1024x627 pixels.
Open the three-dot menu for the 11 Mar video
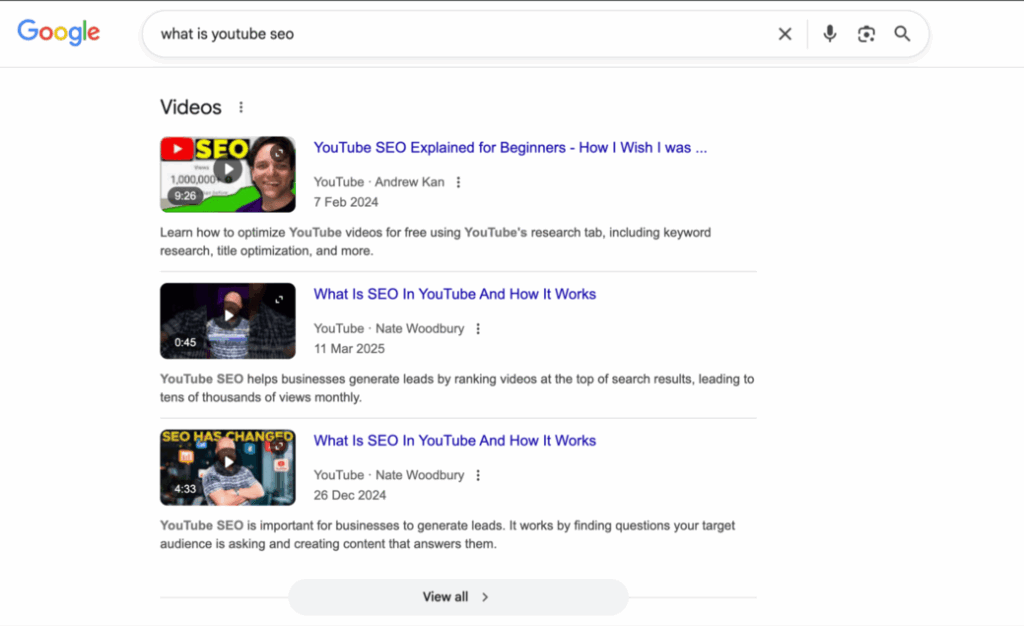click(x=478, y=328)
